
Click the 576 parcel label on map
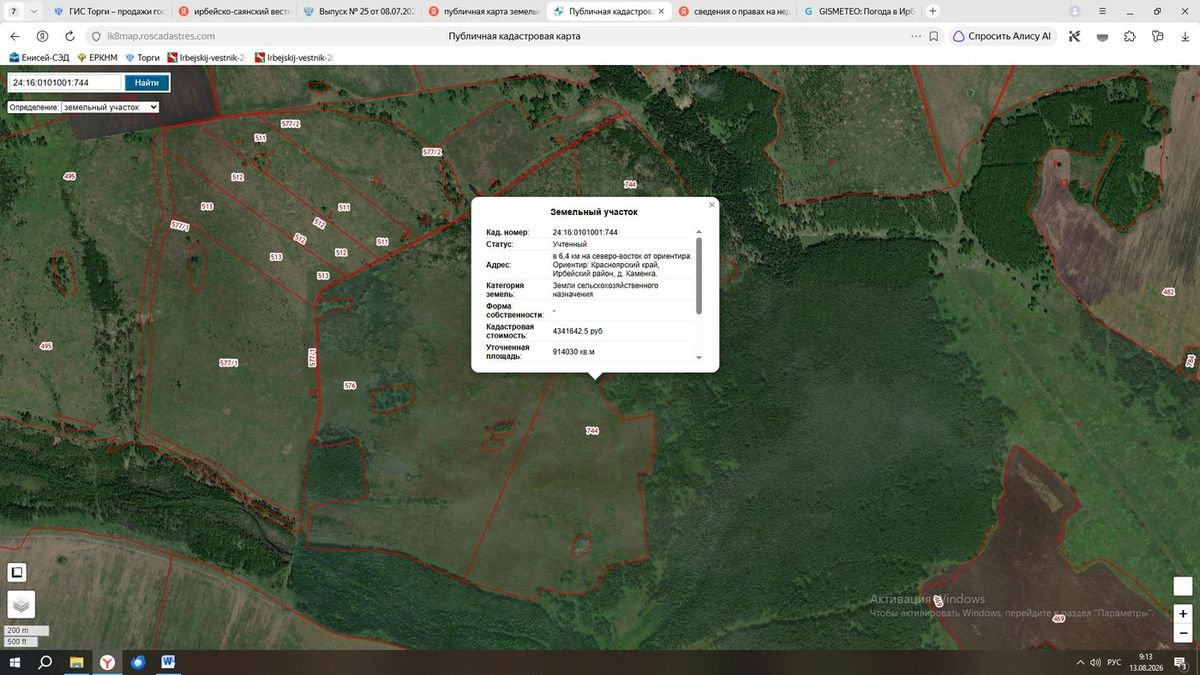coord(349,385)
